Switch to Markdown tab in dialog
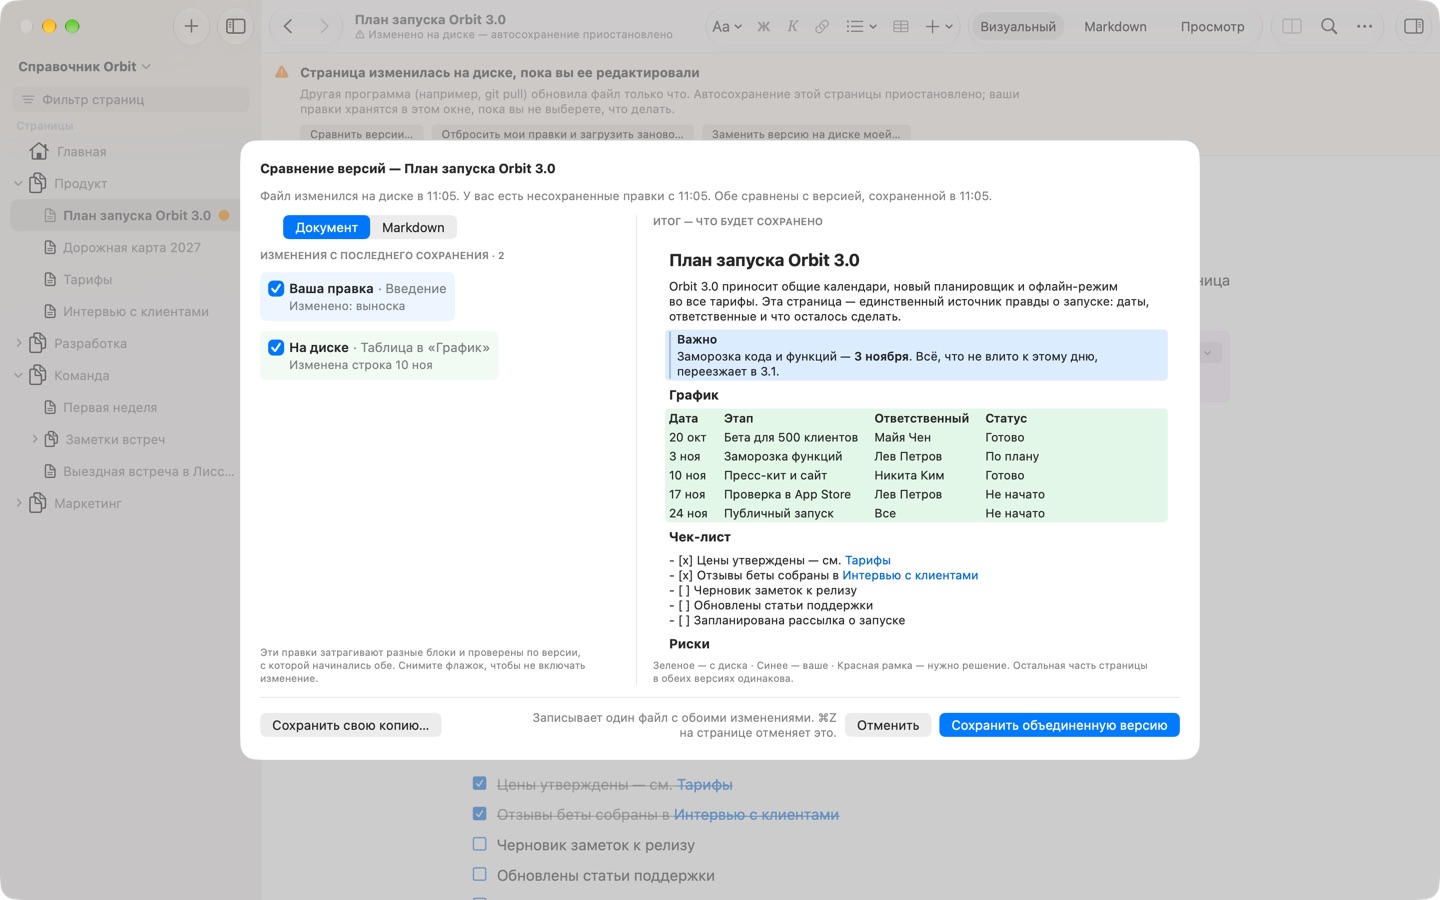1440x900 pixels. point(413,228)
